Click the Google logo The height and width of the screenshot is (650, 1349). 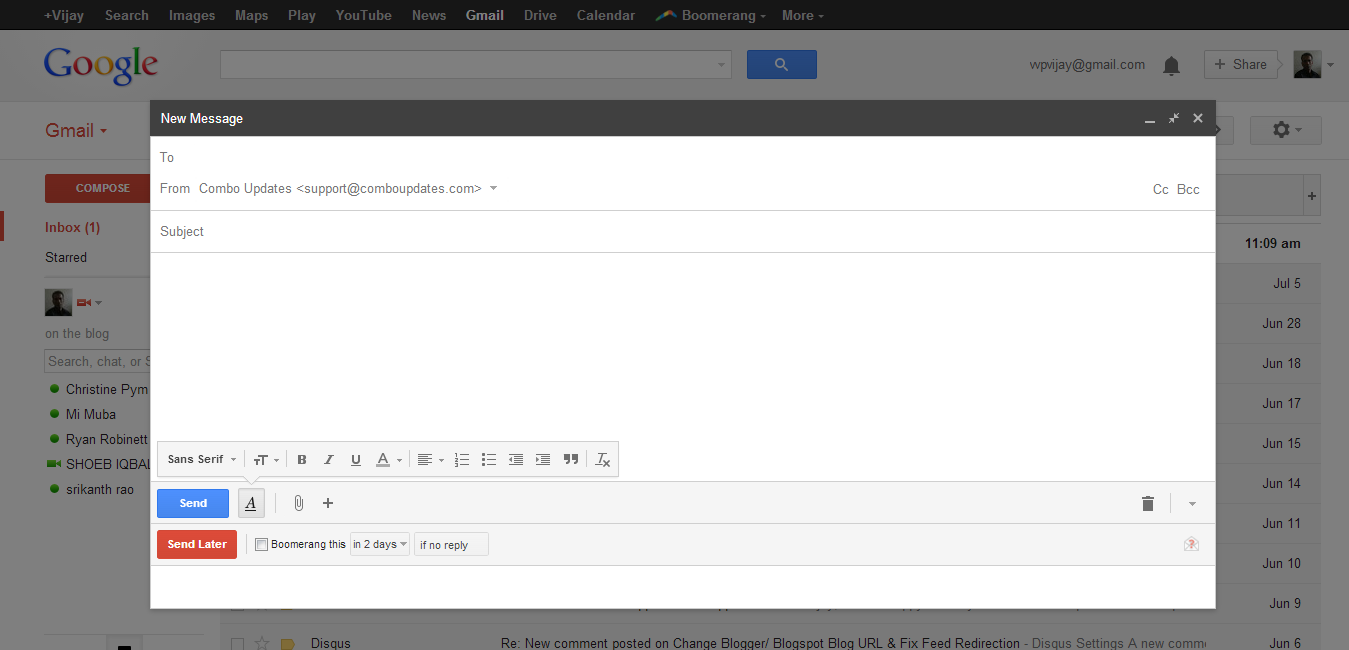pos(101,64)
